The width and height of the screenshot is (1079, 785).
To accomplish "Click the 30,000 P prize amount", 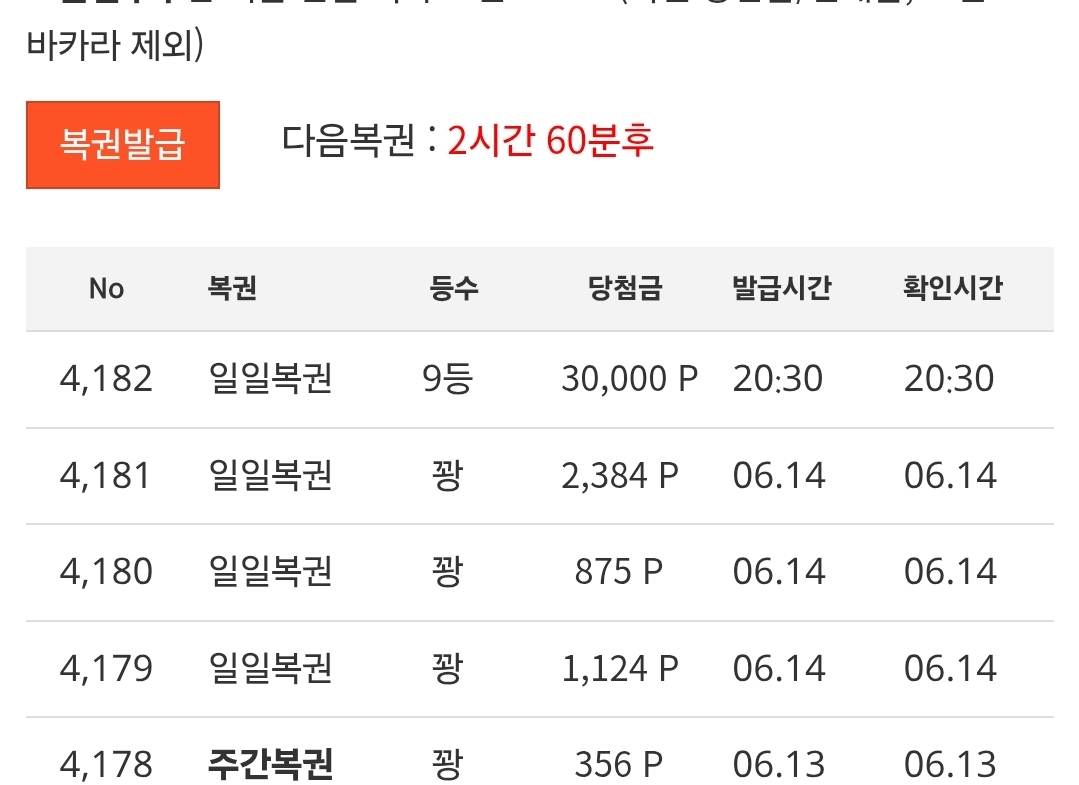I will tap(630, 378).
